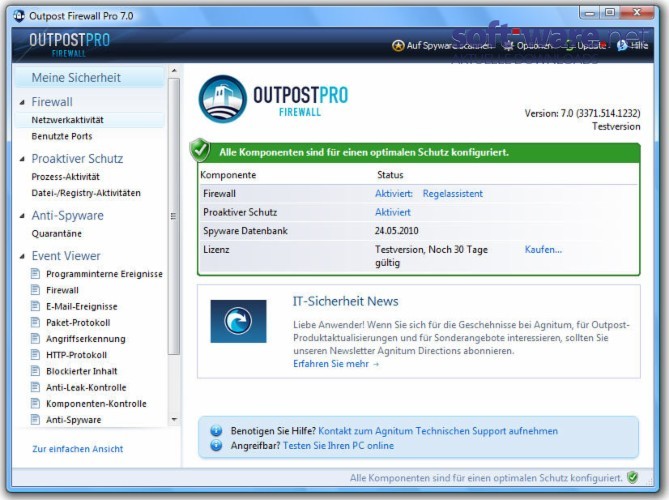Open Programminterne Ereignisse log
Image resolution: width=669 pixels, height=500 pixels.
[x=104, y=273]
